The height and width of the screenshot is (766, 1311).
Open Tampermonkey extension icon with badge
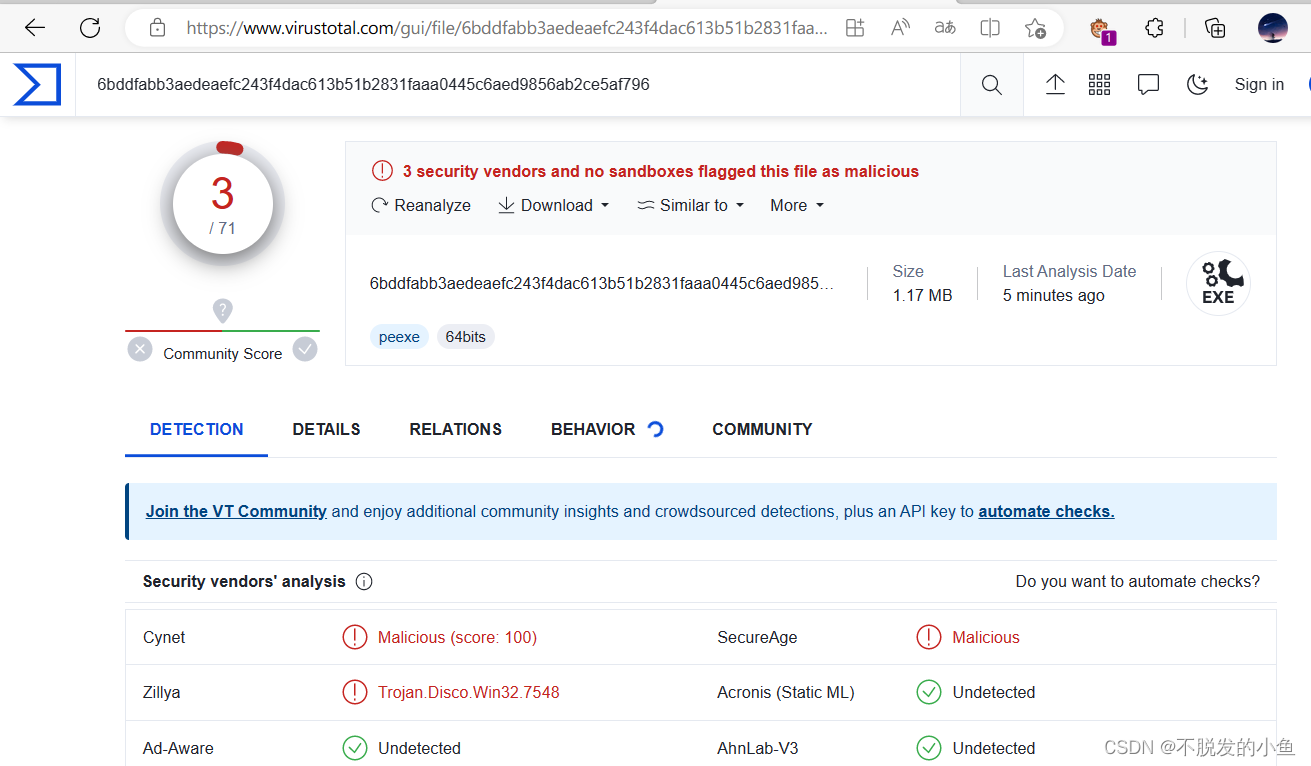[1101, 29]
